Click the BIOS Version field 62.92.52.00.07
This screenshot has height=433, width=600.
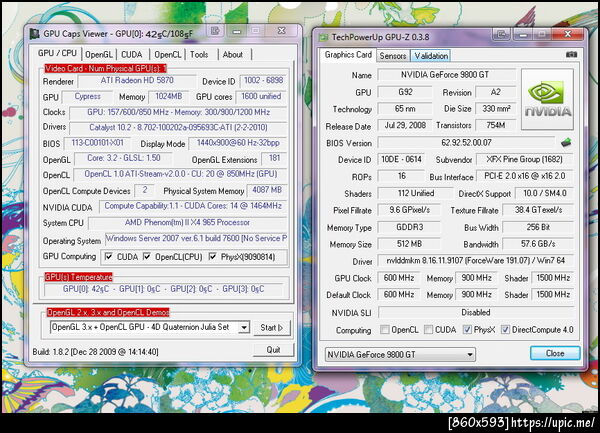coord(466,143)
